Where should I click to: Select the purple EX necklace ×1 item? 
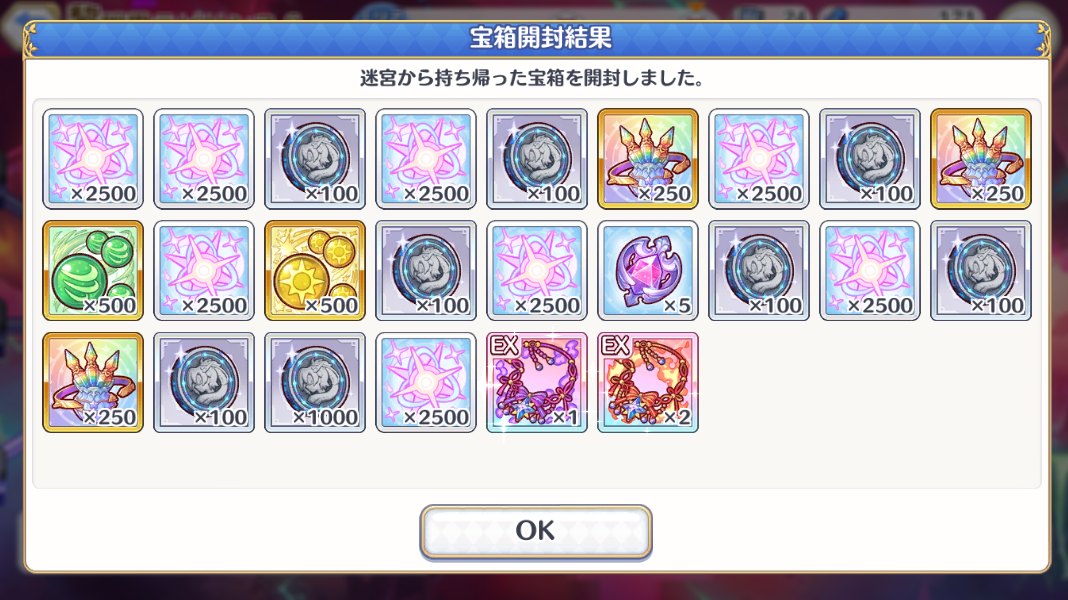coord(537,382)
